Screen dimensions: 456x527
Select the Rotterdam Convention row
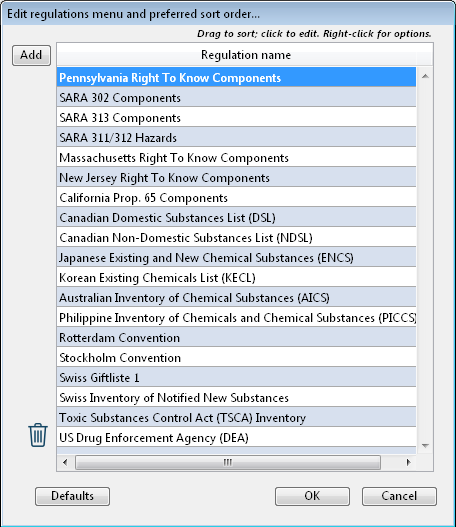[x=236, y=337]
